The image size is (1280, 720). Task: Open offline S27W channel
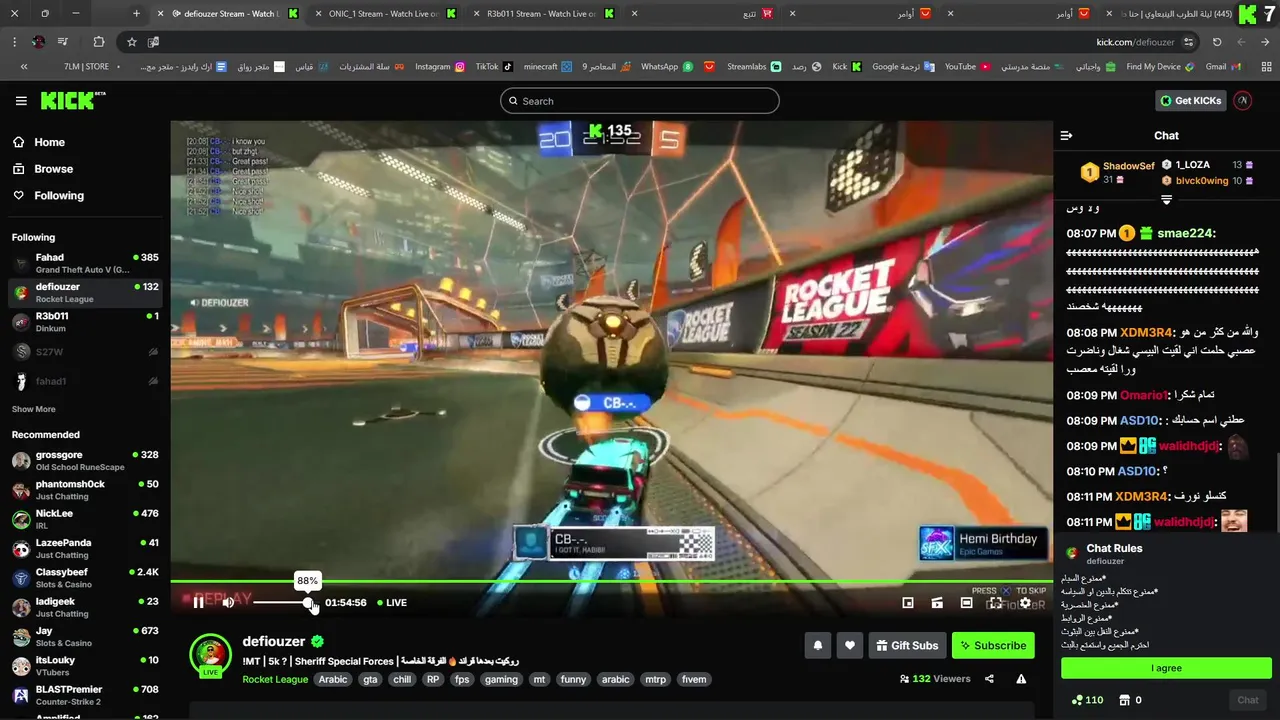(85, 352)
